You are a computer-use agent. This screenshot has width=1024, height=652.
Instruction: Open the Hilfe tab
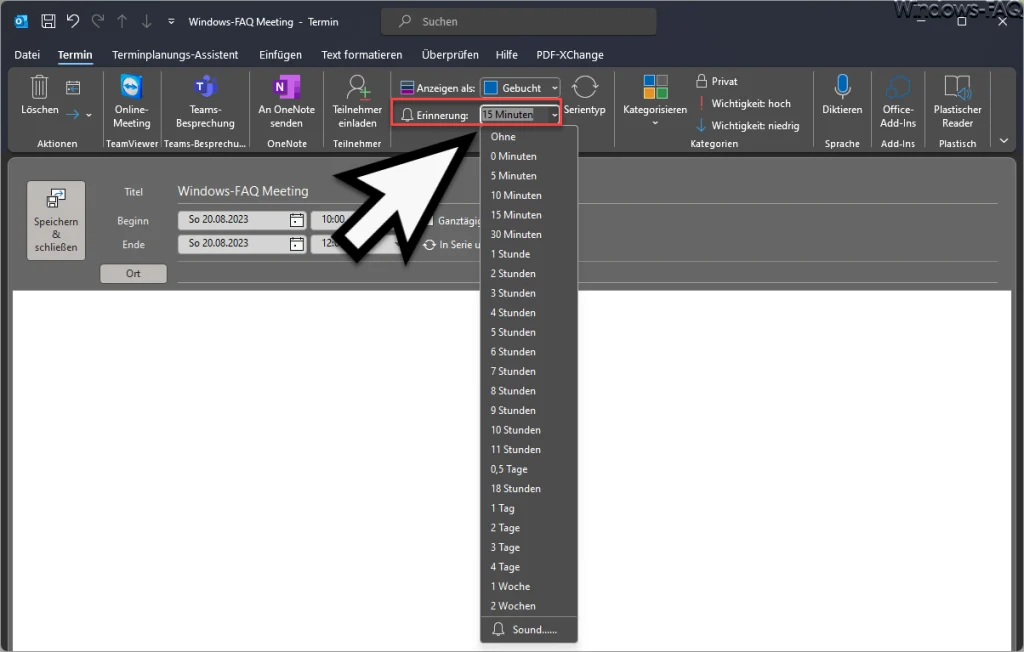click(506, 55)
